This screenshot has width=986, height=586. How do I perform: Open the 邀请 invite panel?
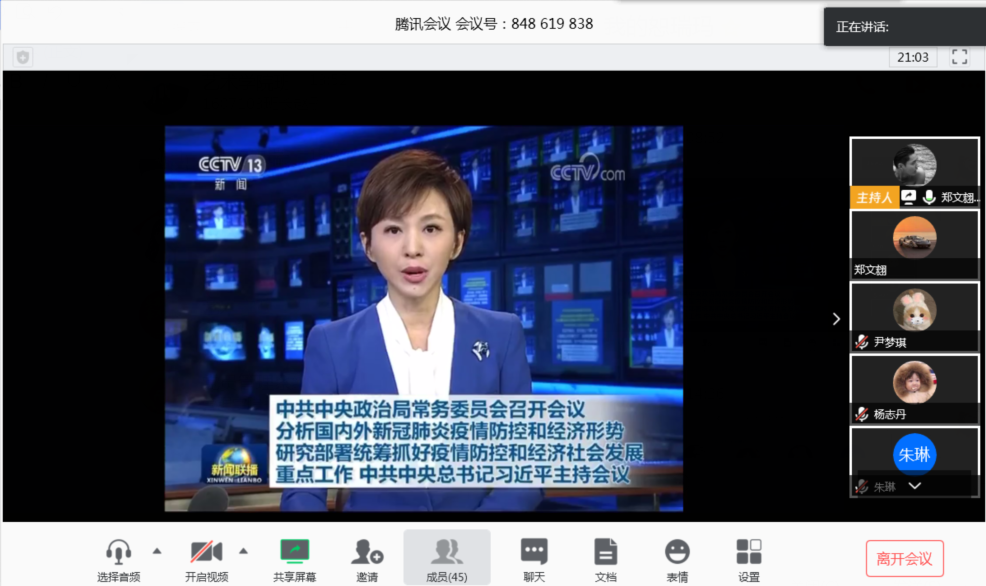(367, 551)
